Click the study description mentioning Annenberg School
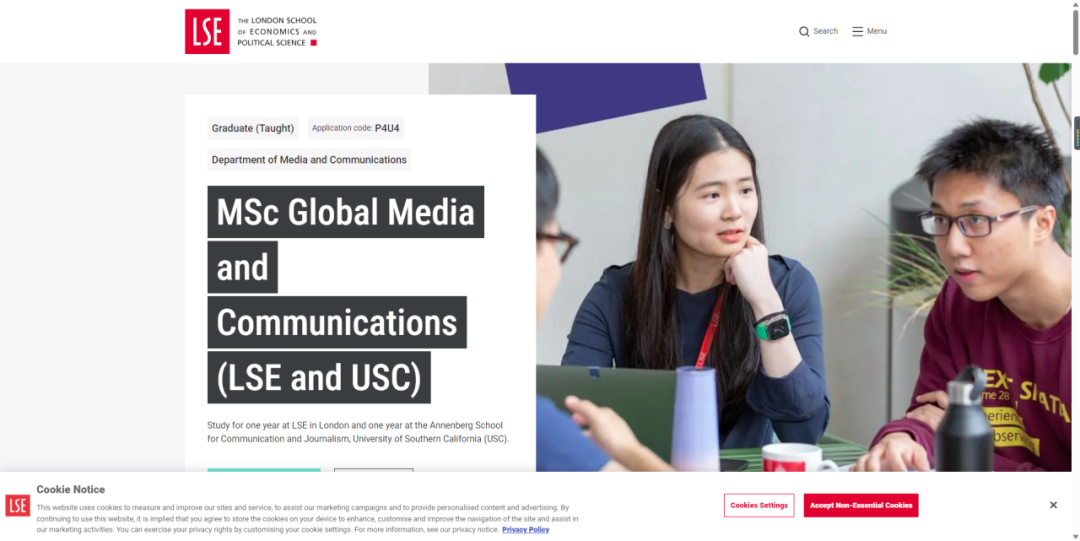This screenshot has height=541, width=1080. click(x=358, y=432)
